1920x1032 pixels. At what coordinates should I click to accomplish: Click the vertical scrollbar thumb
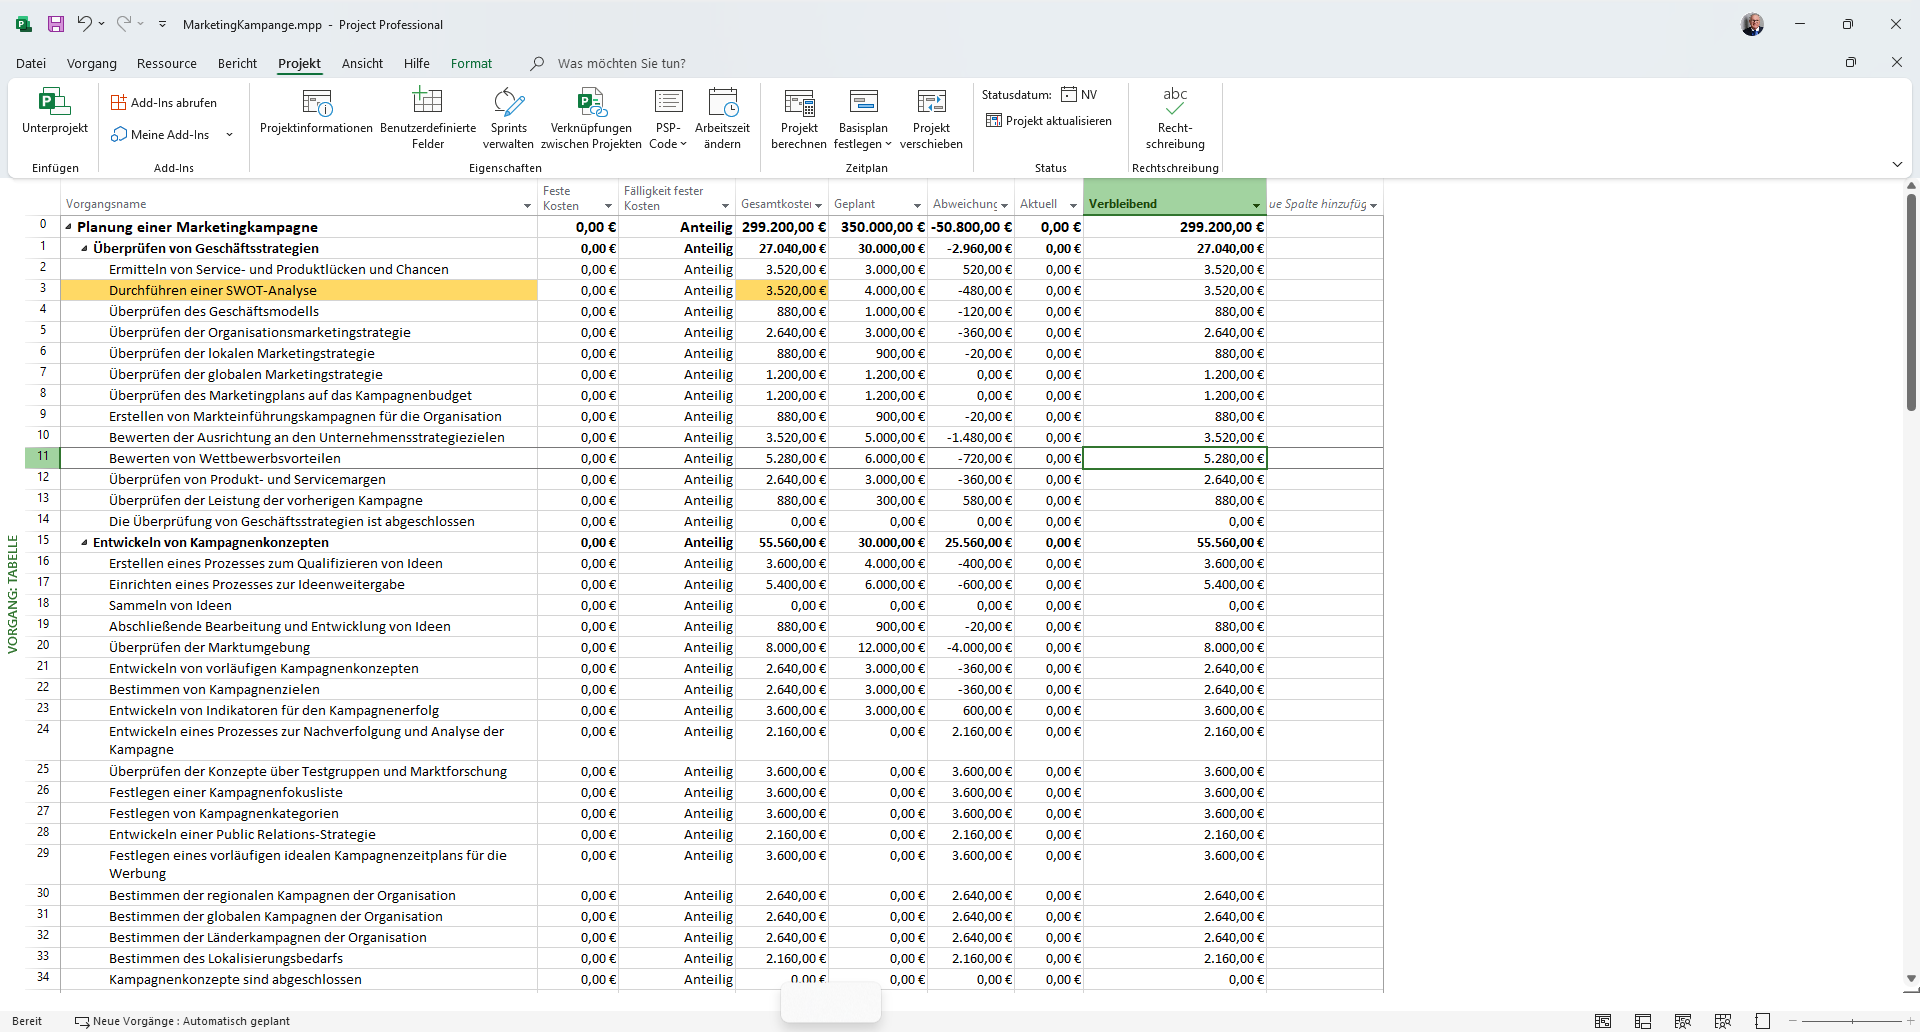pos(1911,300)
